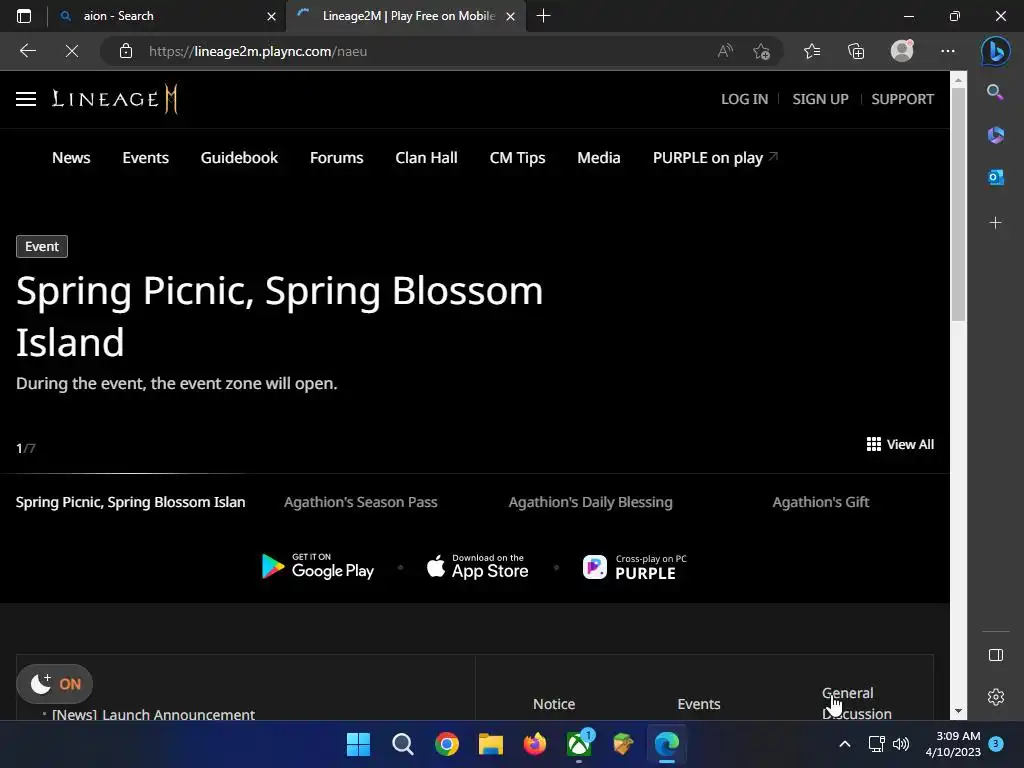Viewport: 1024px width, 768px height.
Task: Open File Explorer from taskbar
Action: click(490, 744)
